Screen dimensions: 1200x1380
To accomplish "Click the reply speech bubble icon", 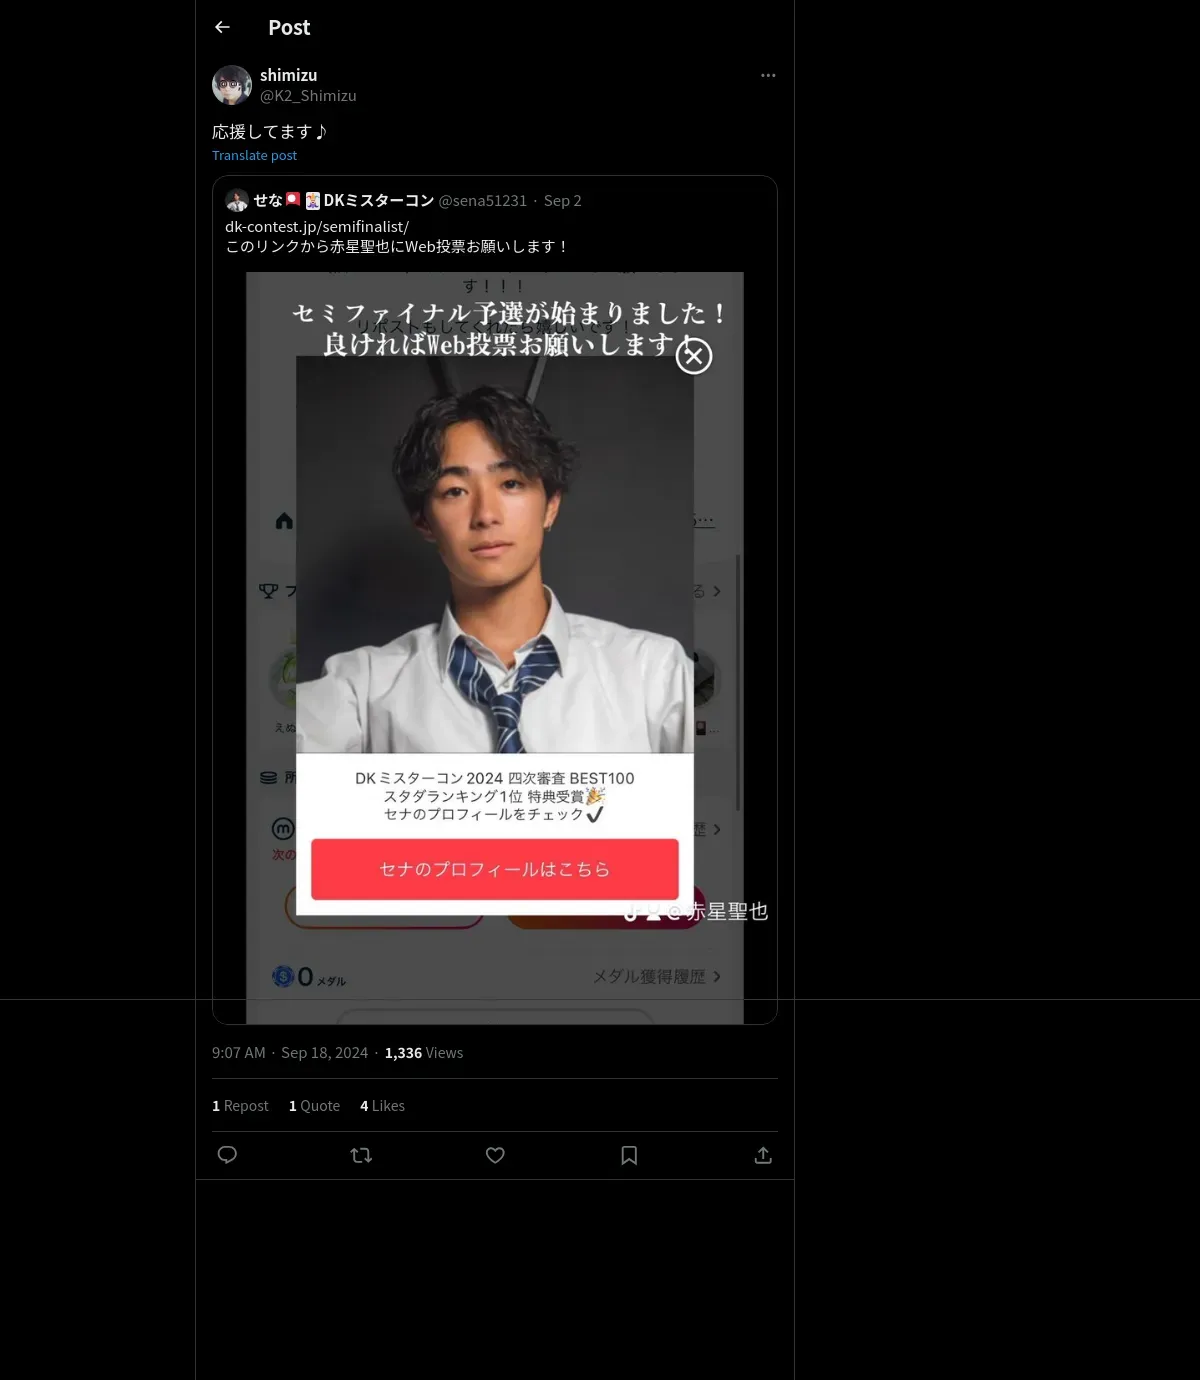I will (x=227, y=1155).
